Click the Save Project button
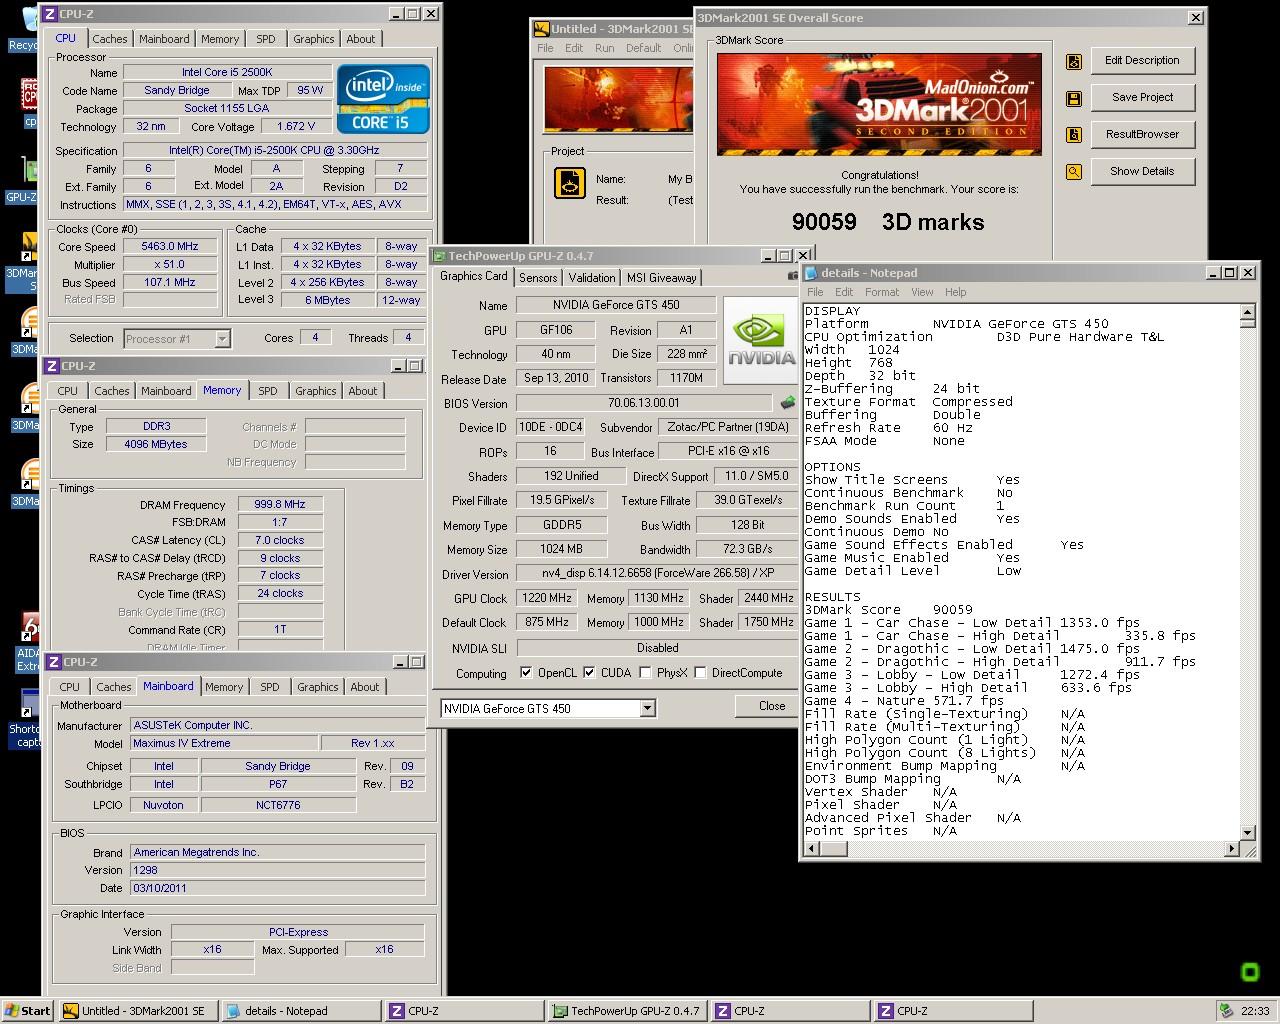 [x=1142, y=98]
